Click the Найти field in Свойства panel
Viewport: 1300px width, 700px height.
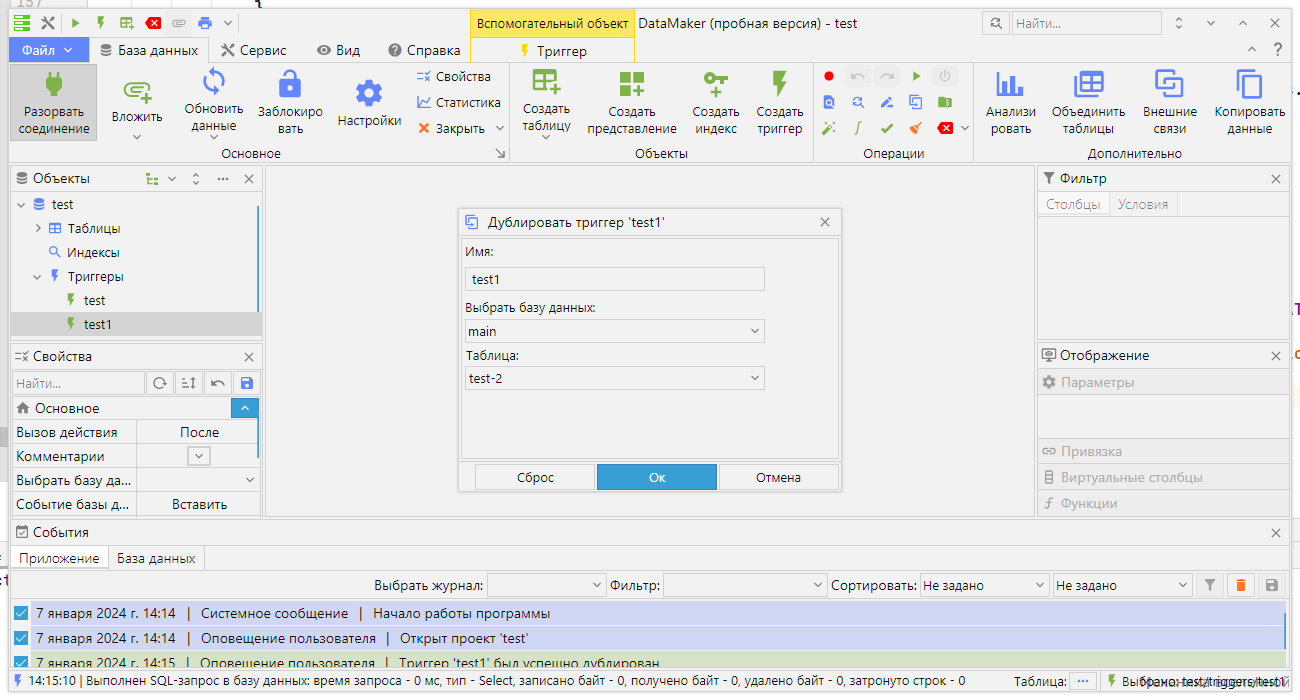79,383
